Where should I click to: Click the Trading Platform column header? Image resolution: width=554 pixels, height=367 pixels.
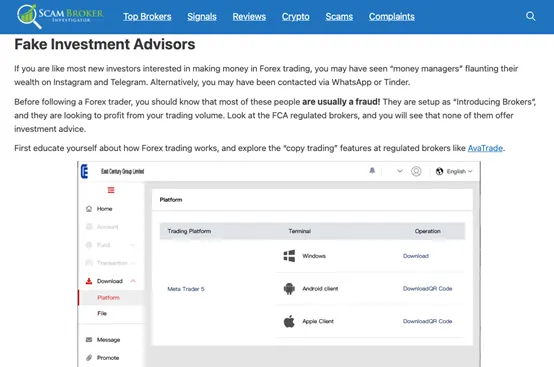click(189, 231)
